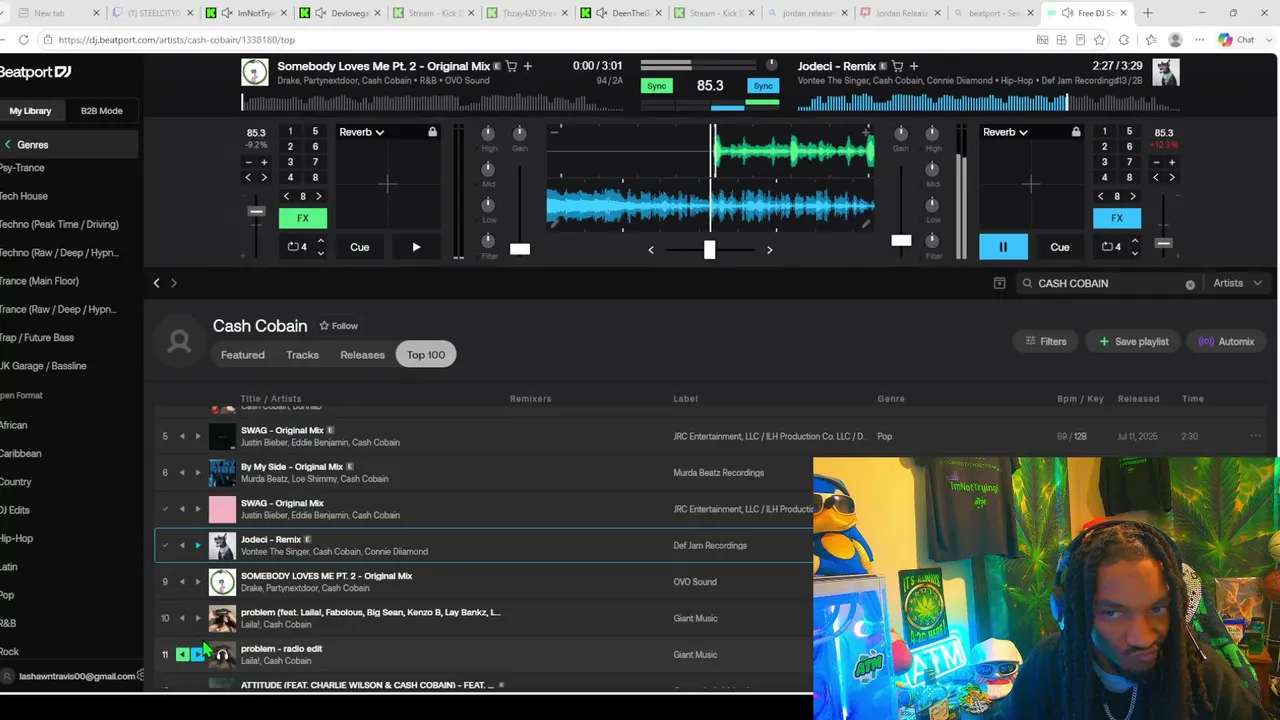The height and width of the screenshot is (720, 1280).
Task: Load problem - radio edit to the right deck
Action: [197, 654]
